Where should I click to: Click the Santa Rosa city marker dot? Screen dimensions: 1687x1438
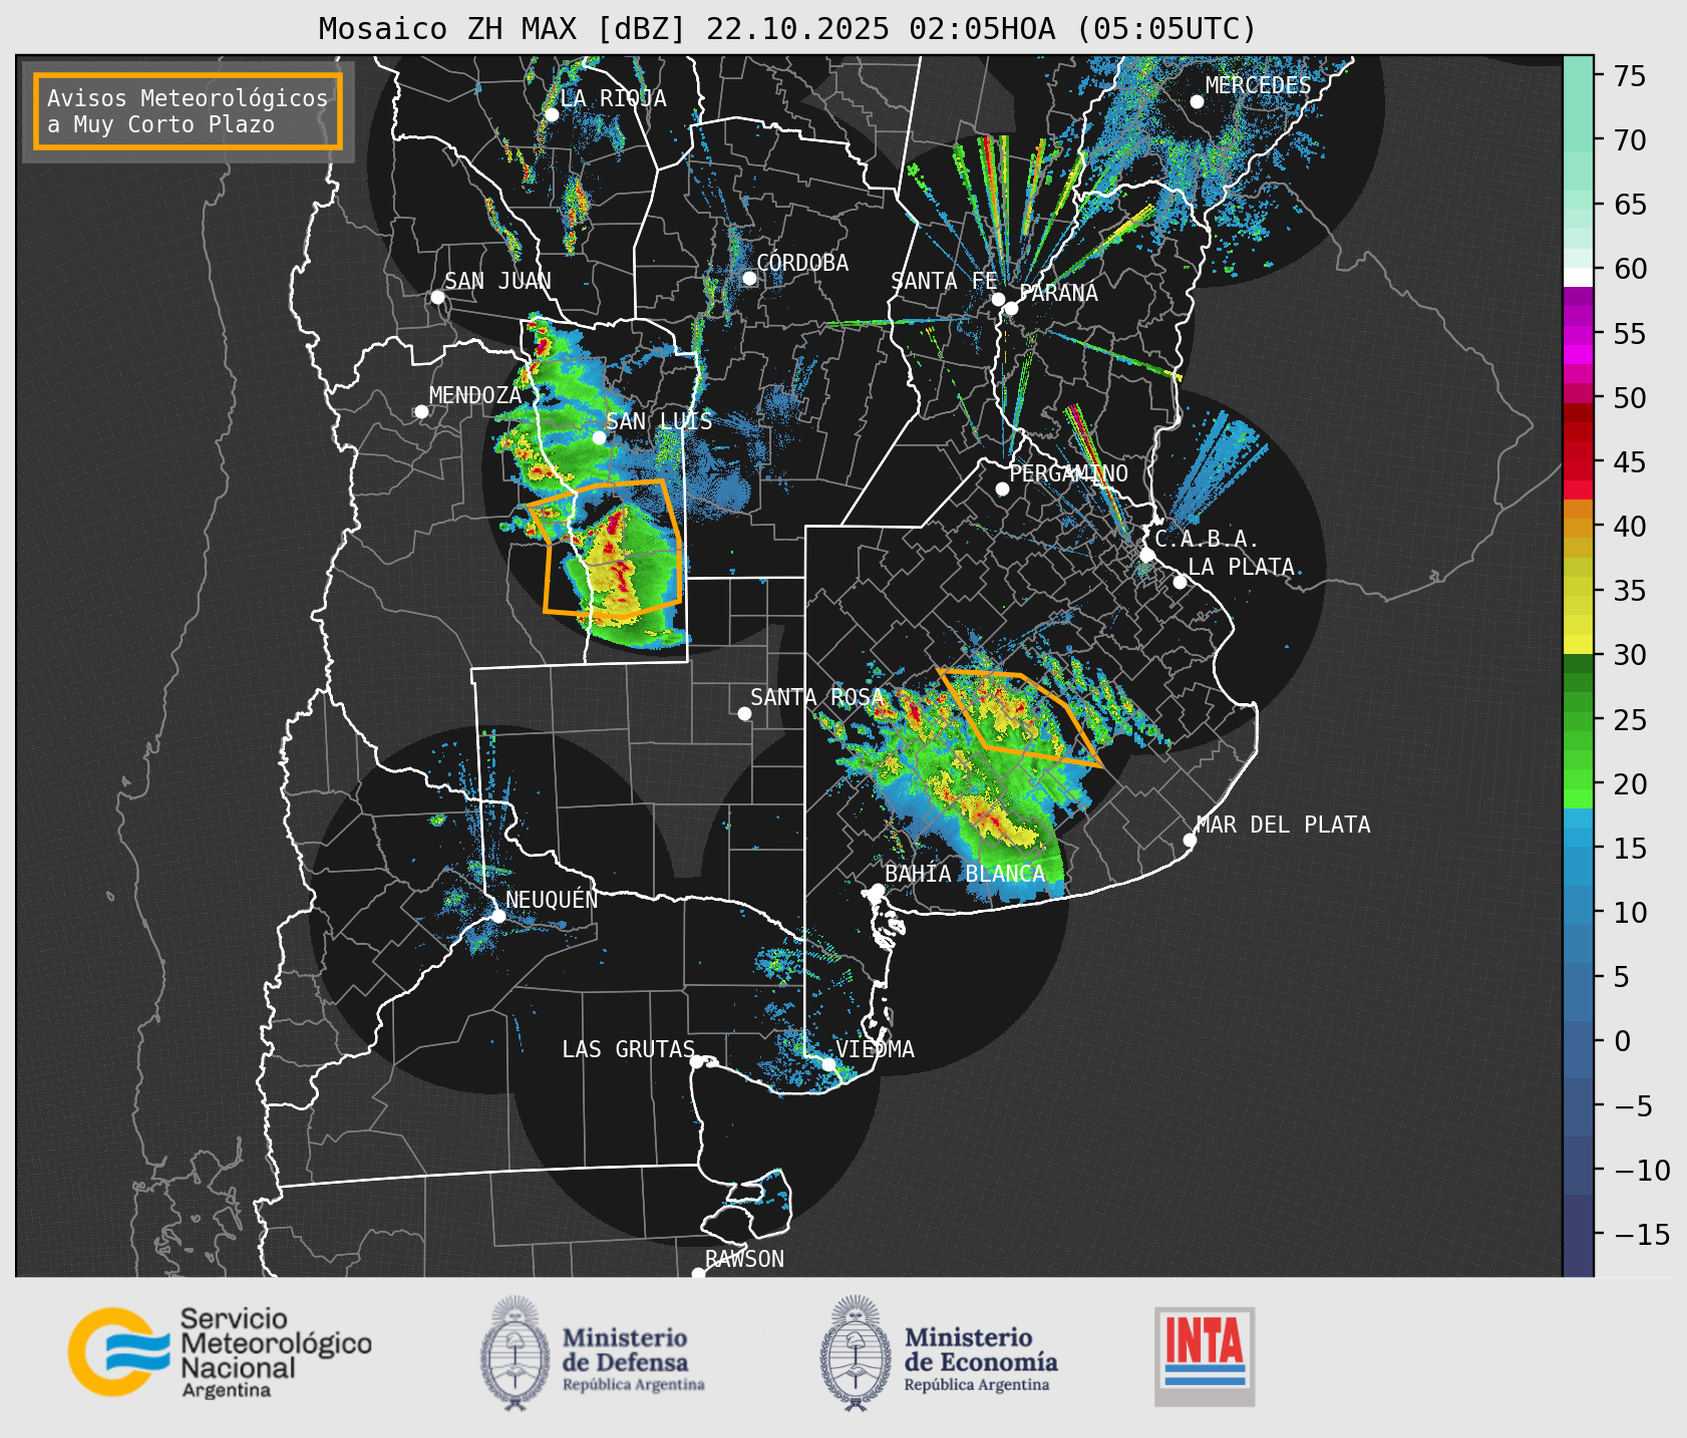point(744,713)
